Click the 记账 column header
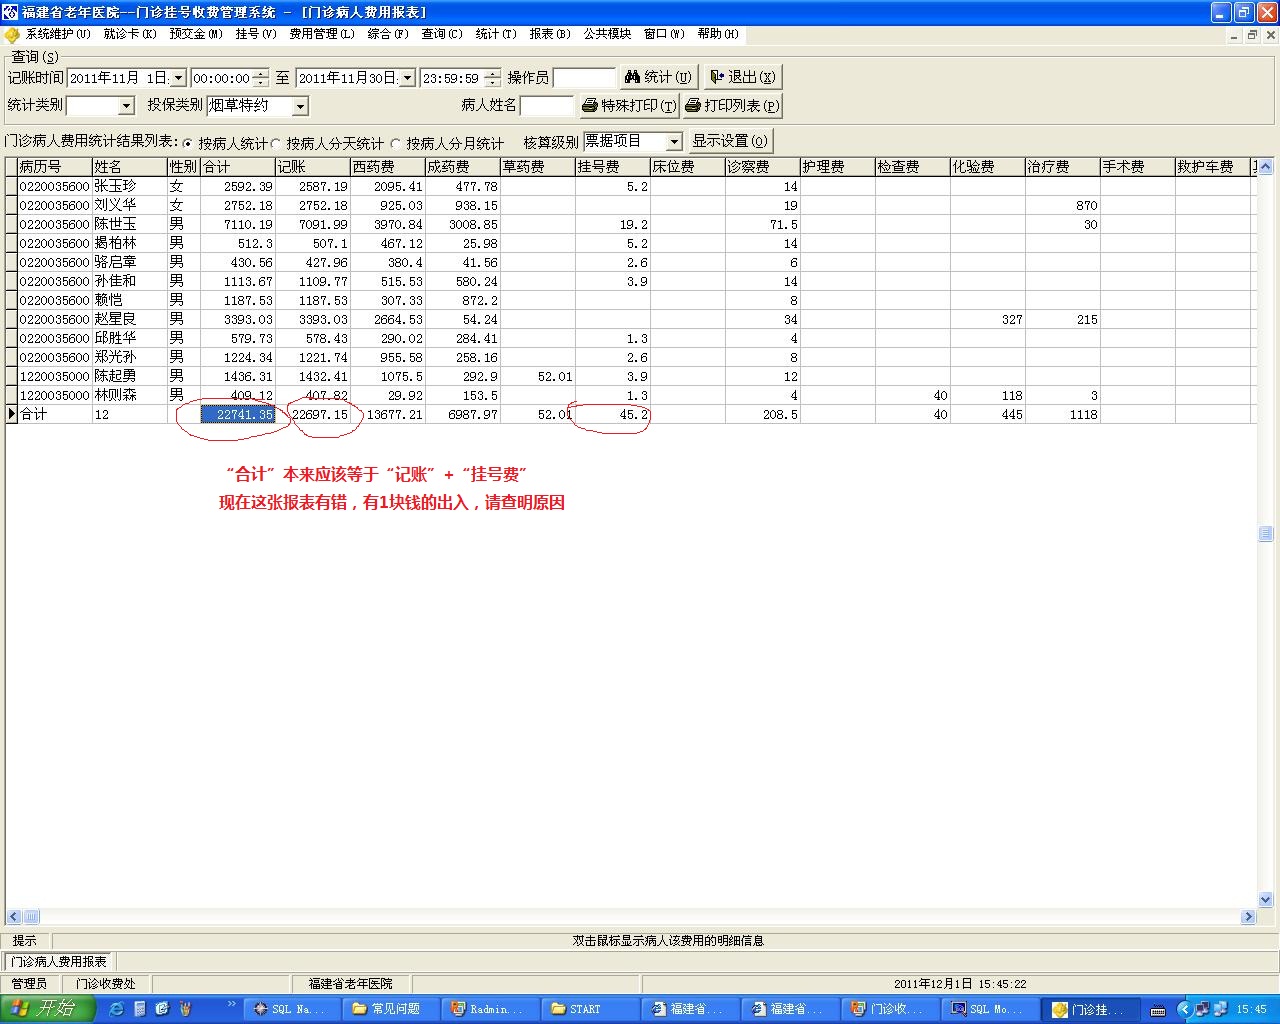 pyautogui.click(x=312, y=167)
